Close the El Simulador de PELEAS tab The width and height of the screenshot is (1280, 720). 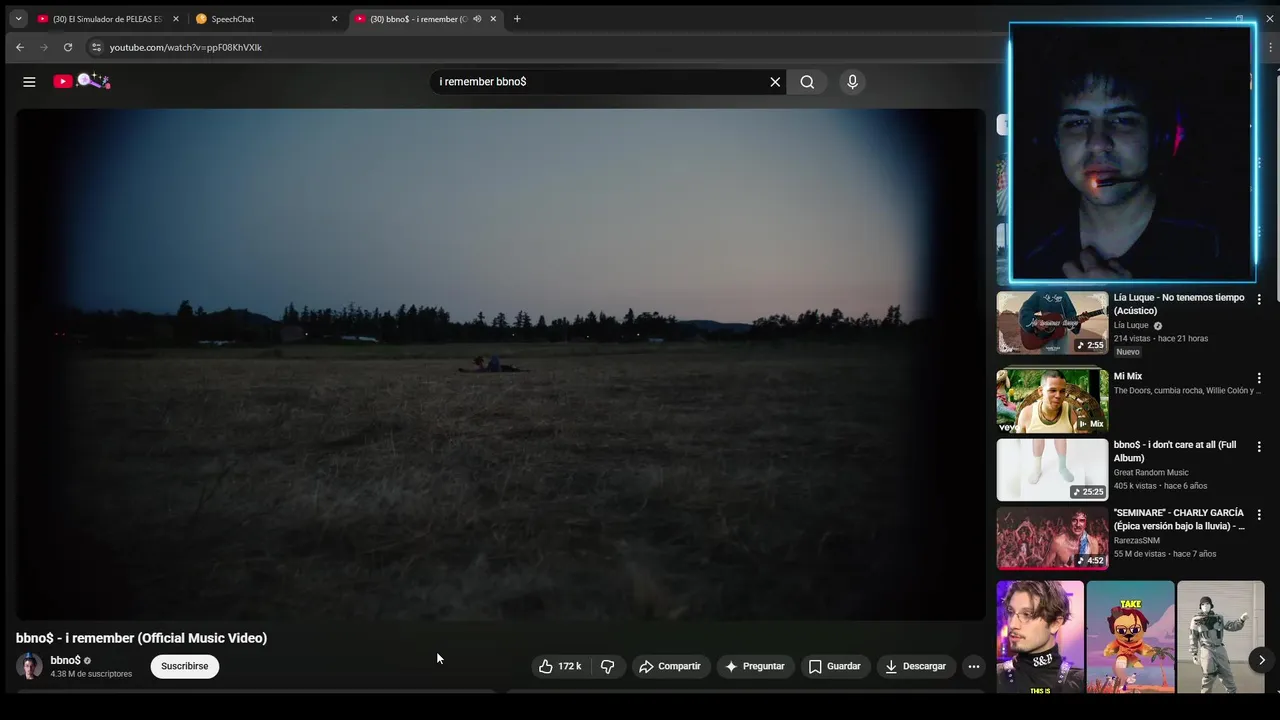click(x=176, y=19)
